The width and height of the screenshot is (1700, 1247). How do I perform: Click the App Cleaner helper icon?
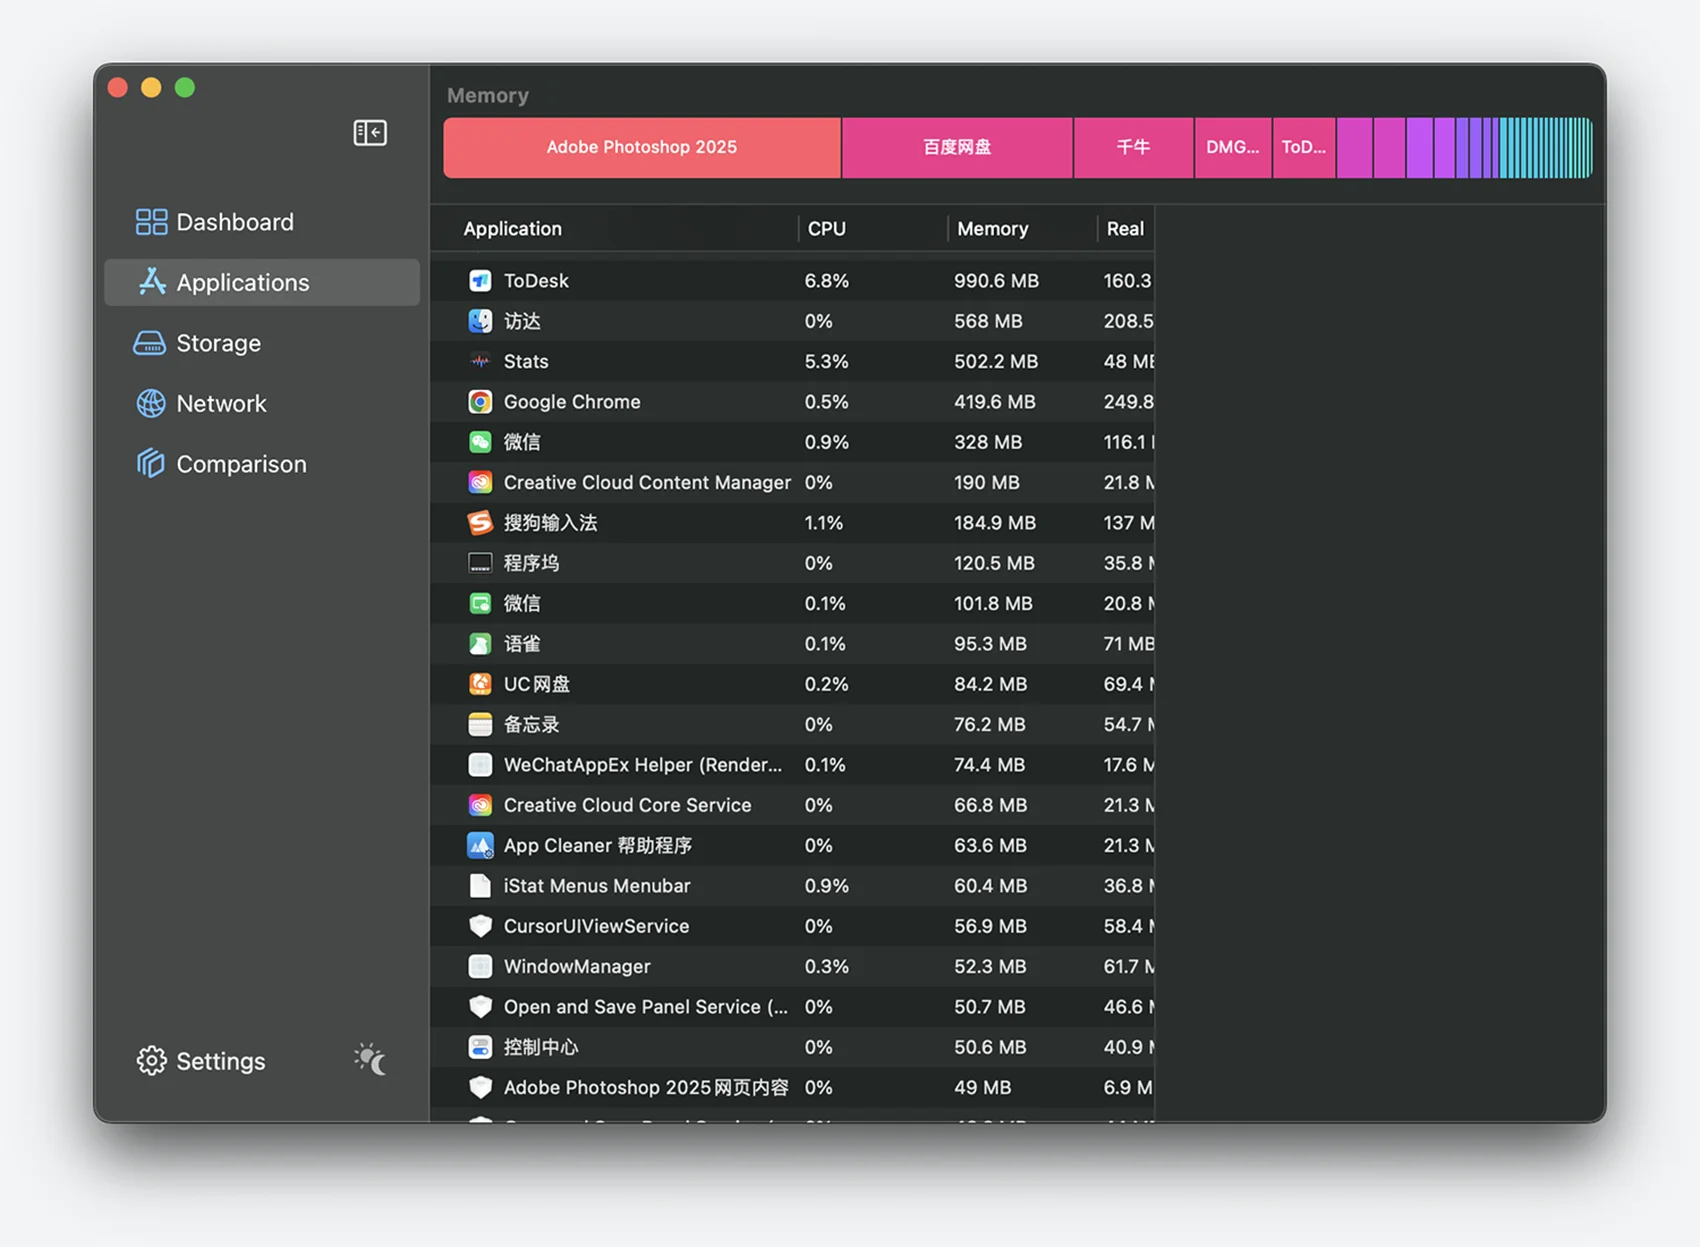pyautogui.click(x=480, y=845)
